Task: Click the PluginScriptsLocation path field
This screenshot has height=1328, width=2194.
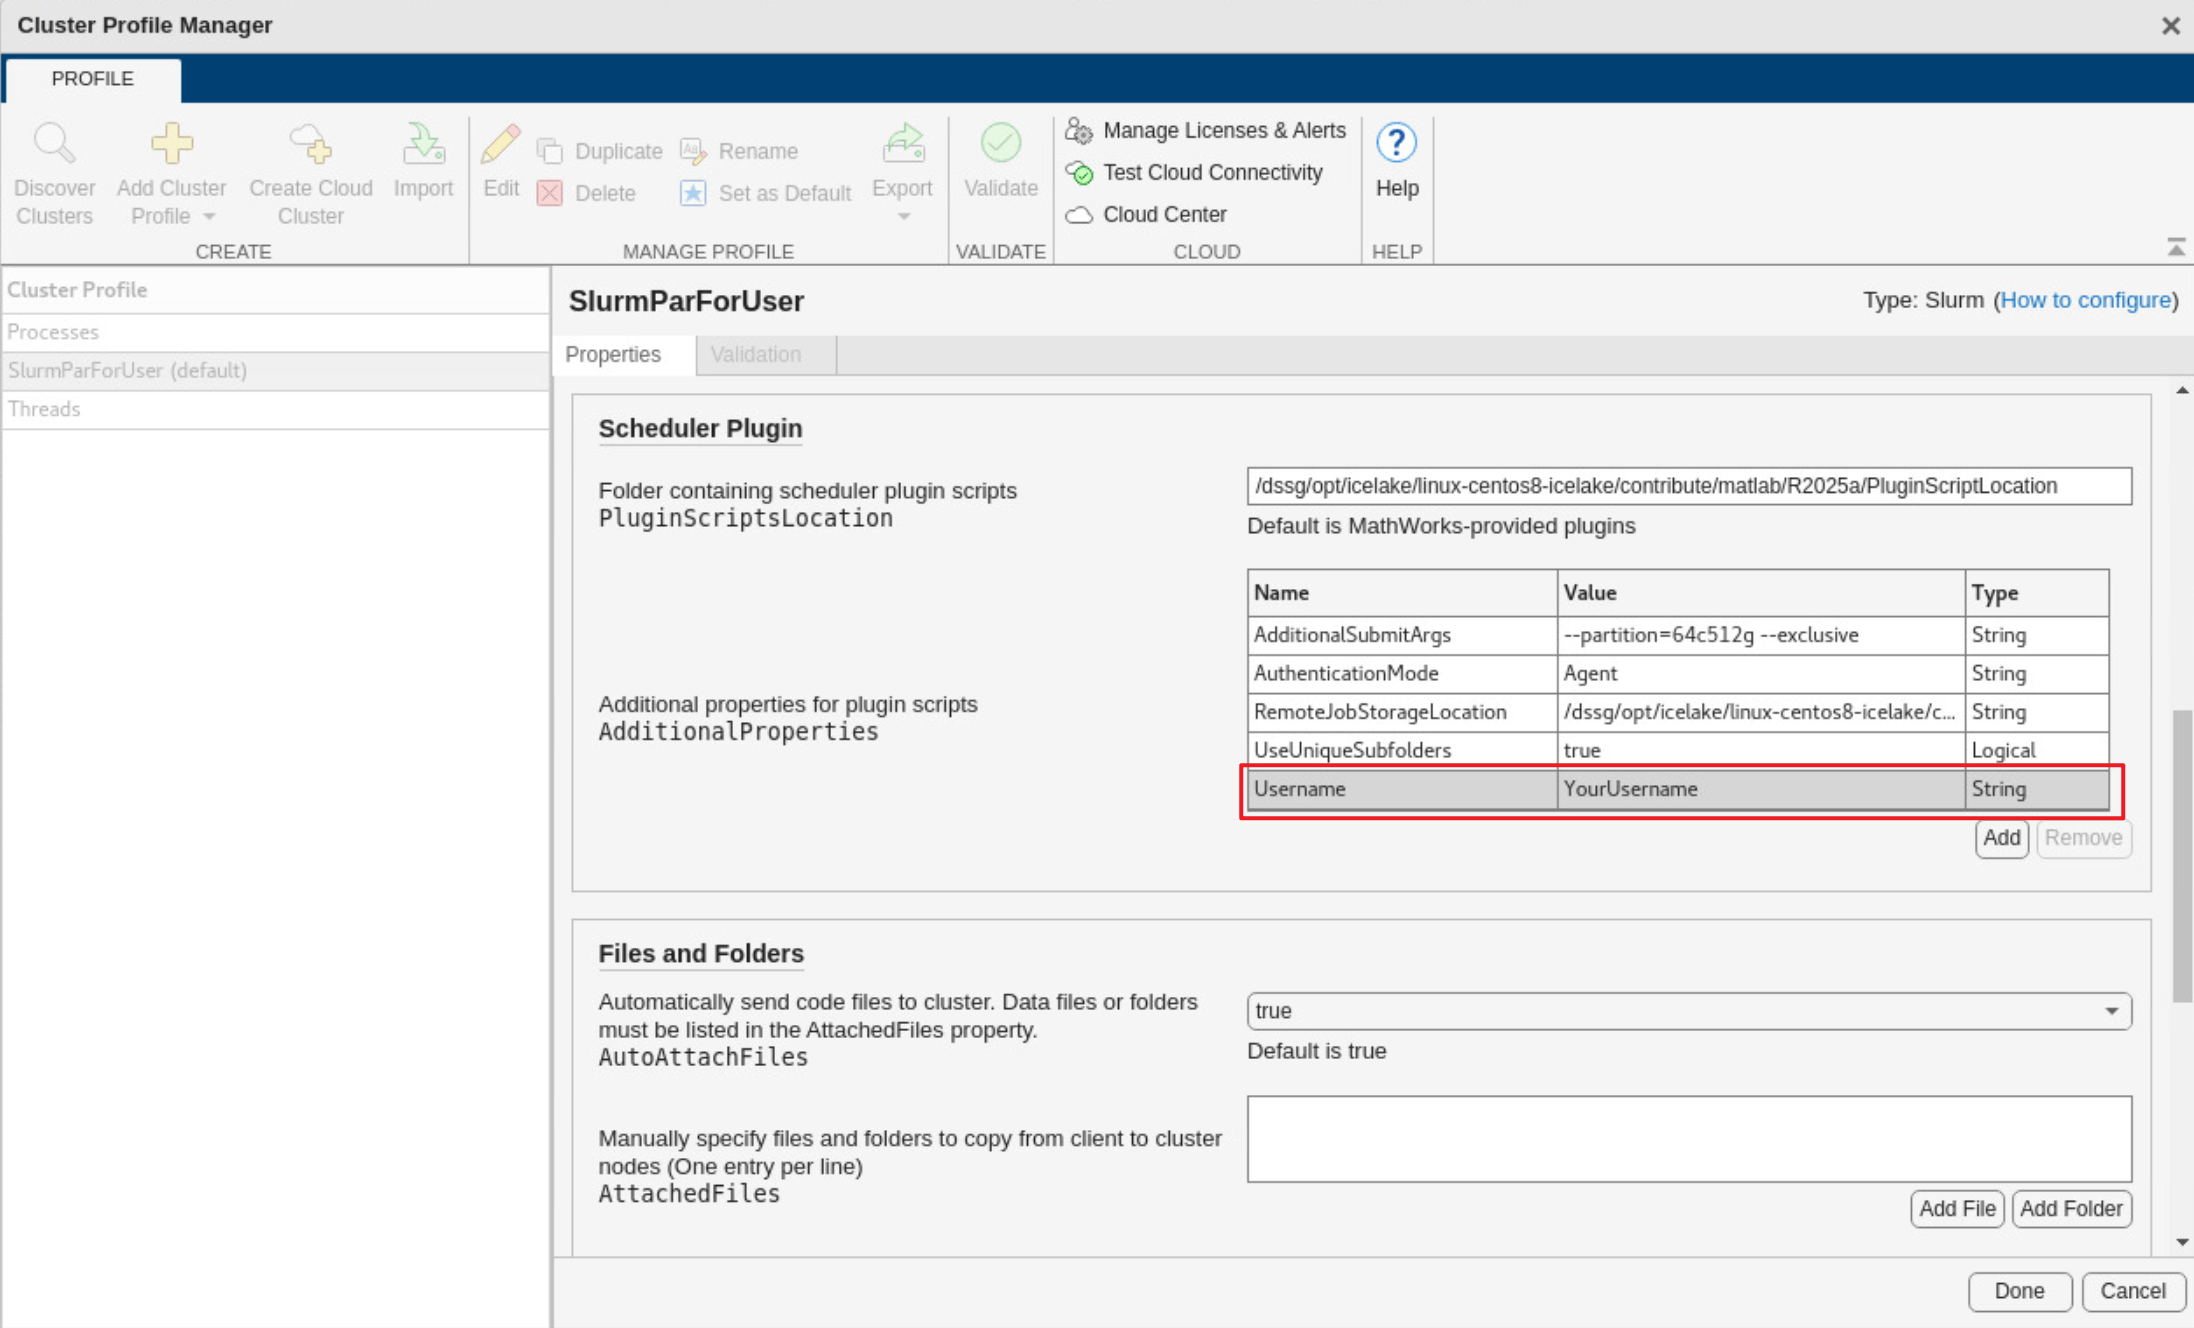Action: click(x=1689, y=486)
